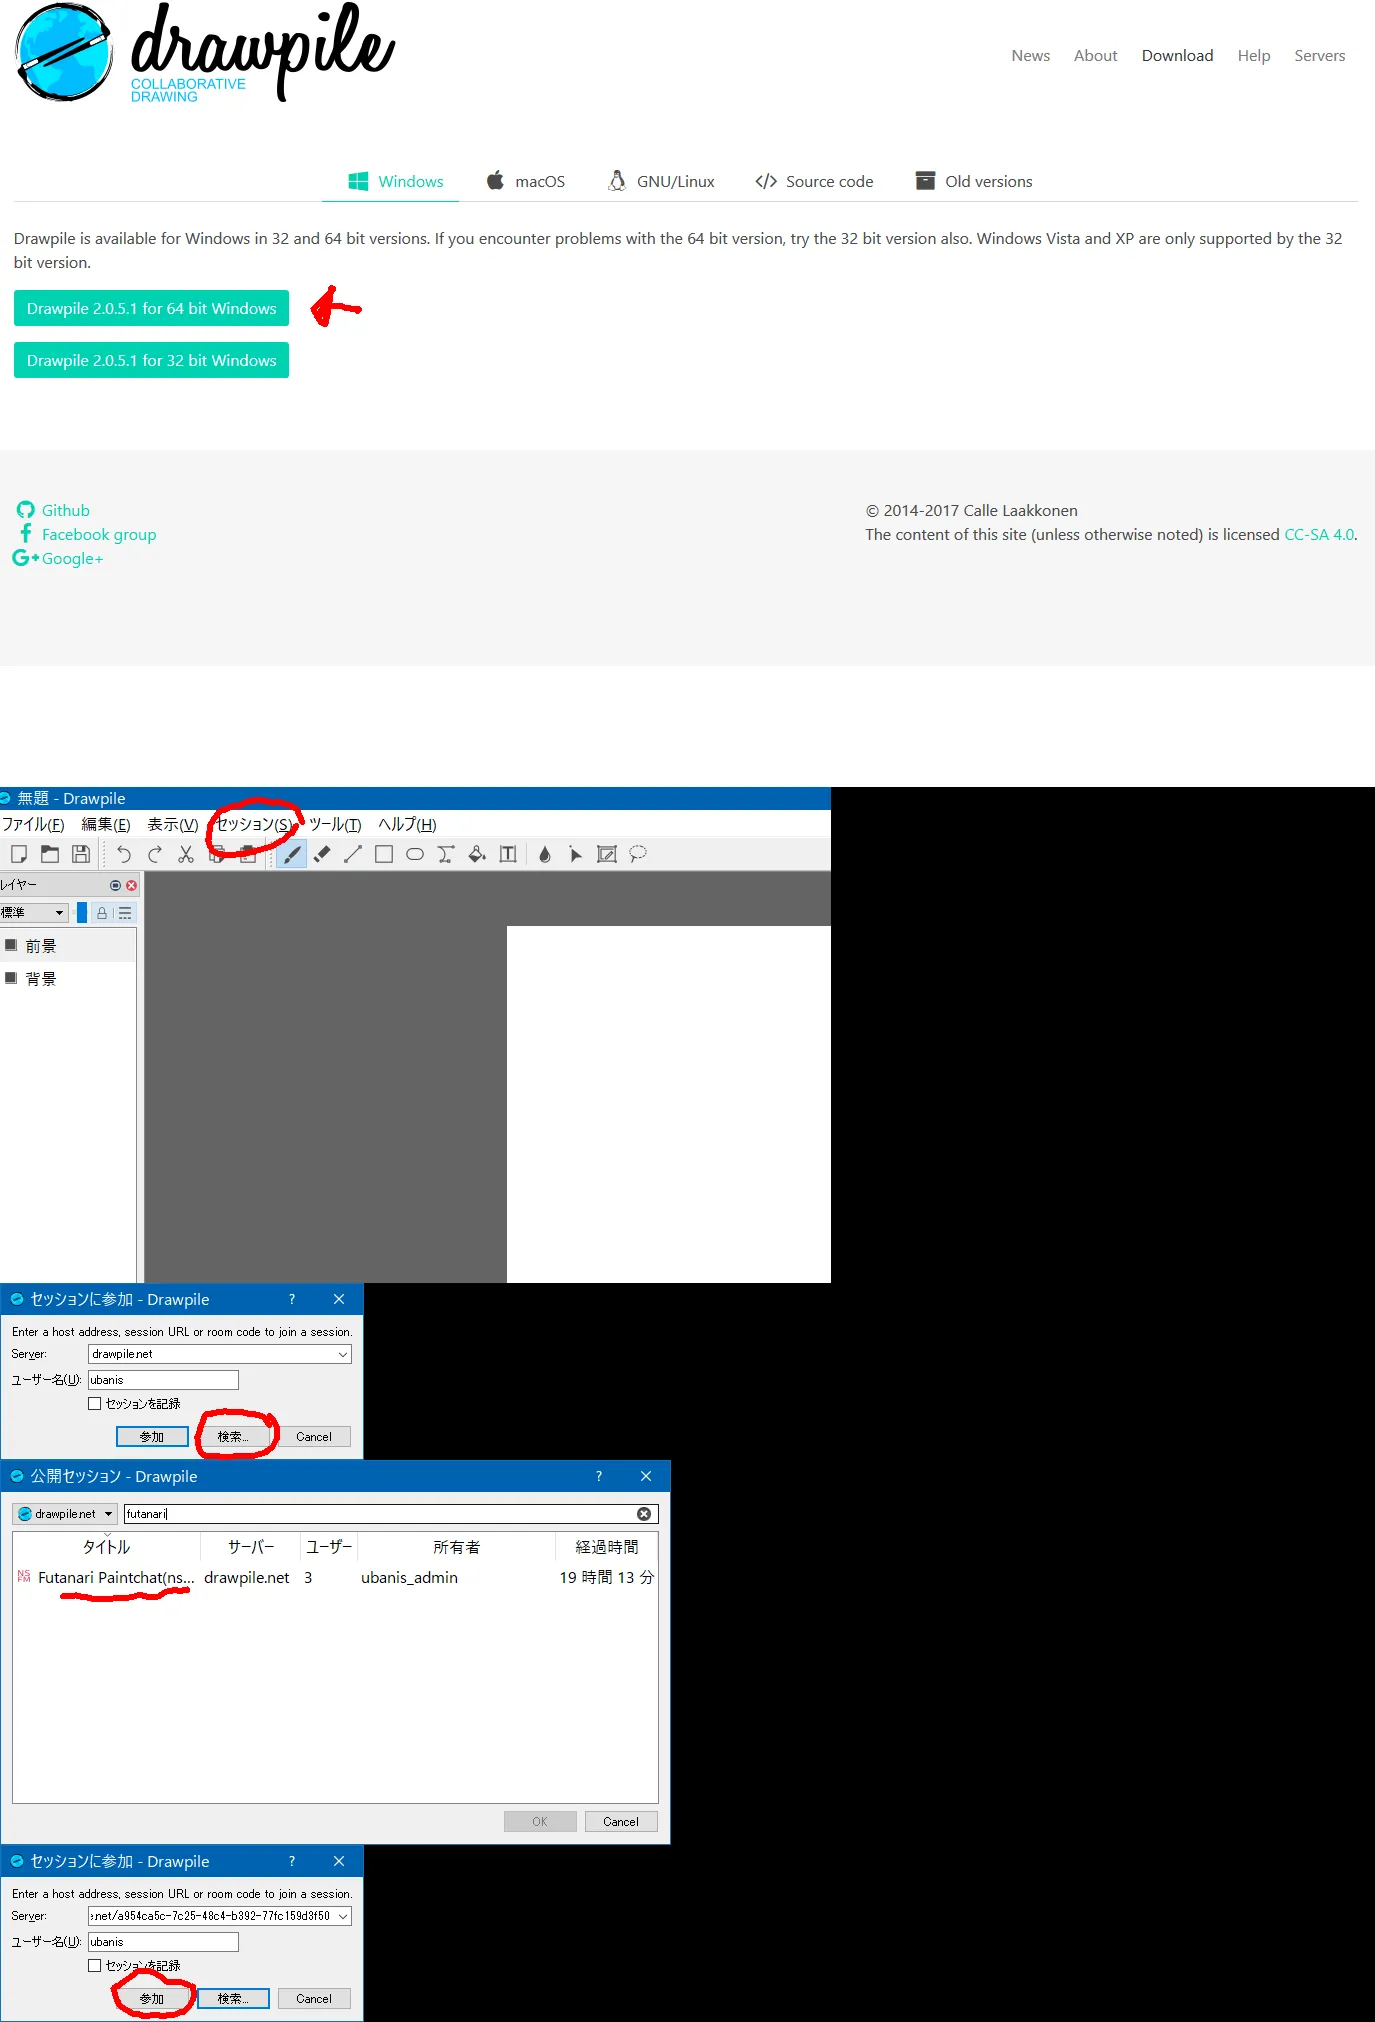Select the Brush tool
The width and height of the screenshot is (1375, 2022).
[x=291, y=854]
